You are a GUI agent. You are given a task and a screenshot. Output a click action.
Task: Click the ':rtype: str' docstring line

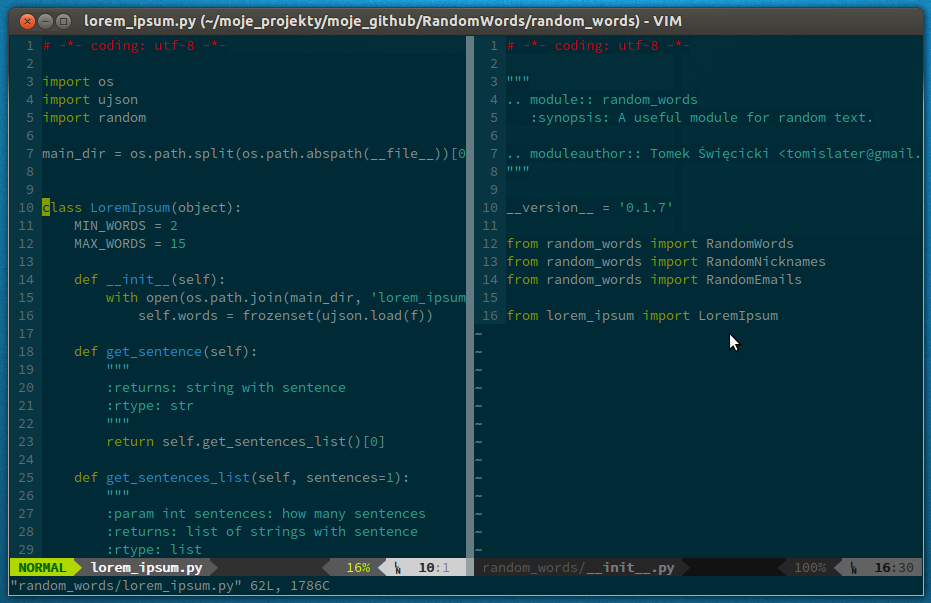click(x=150, y=406)
